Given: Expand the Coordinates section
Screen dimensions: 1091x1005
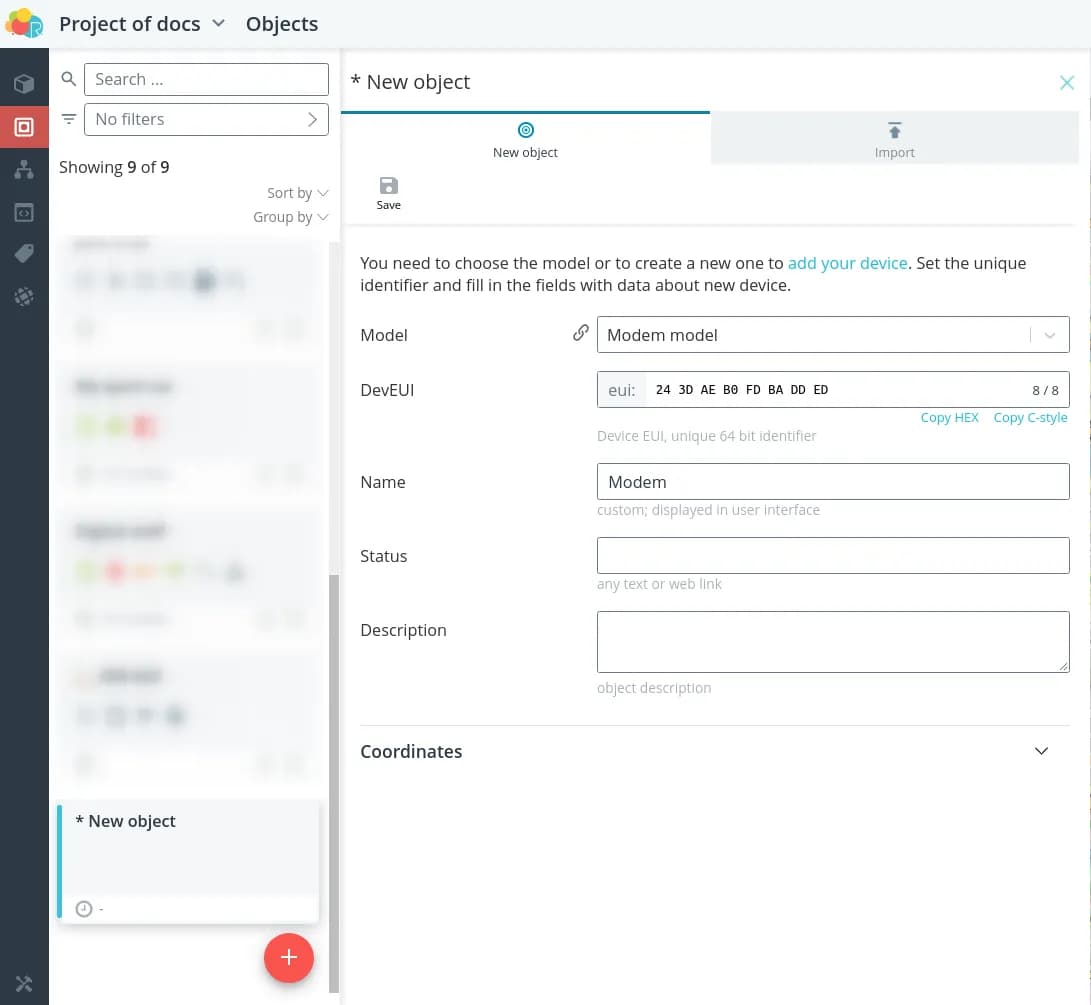Looking at the screenshot, I should point(1041,751).
